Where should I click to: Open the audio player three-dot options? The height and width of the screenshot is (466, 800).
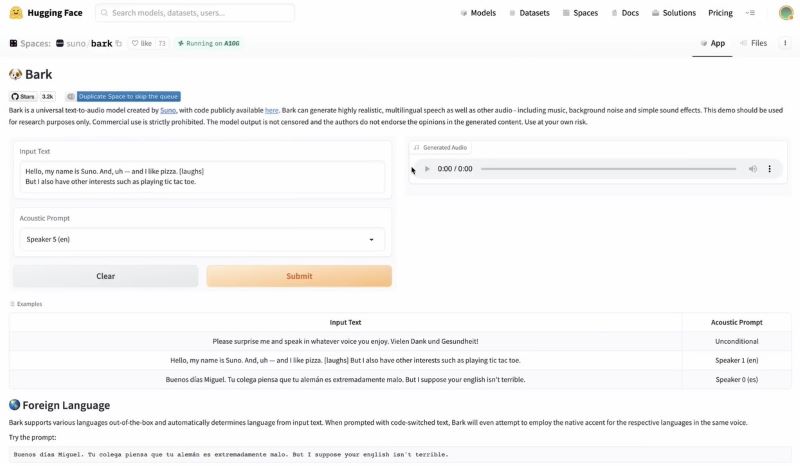click(769, 169)
